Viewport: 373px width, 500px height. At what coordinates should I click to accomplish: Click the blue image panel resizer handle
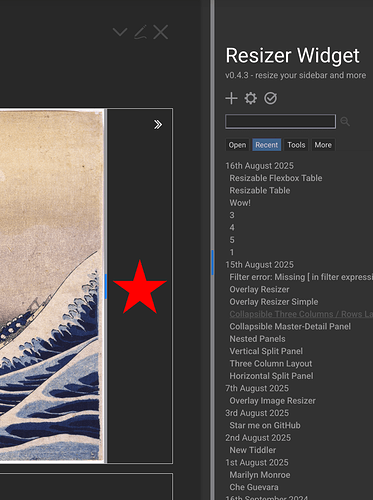click(106, 286)
